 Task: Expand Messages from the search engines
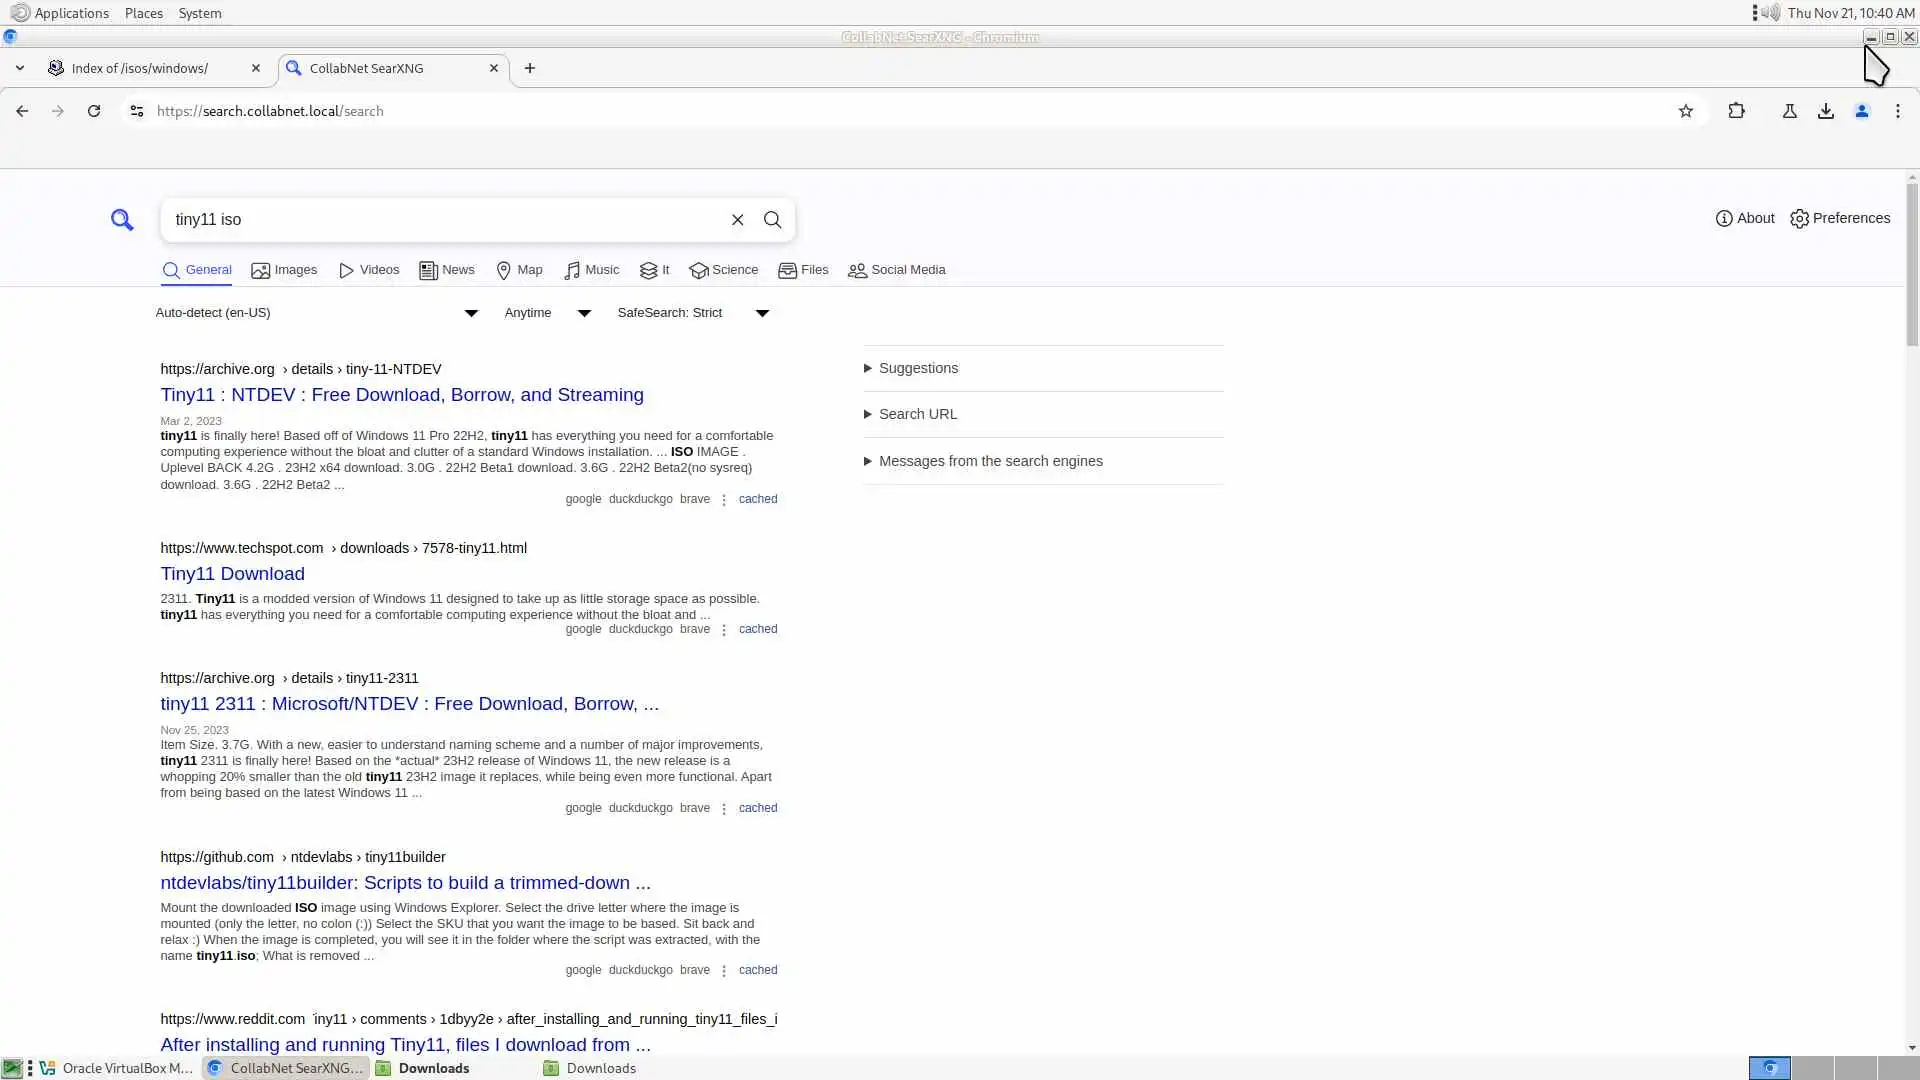tap(990, 461)
